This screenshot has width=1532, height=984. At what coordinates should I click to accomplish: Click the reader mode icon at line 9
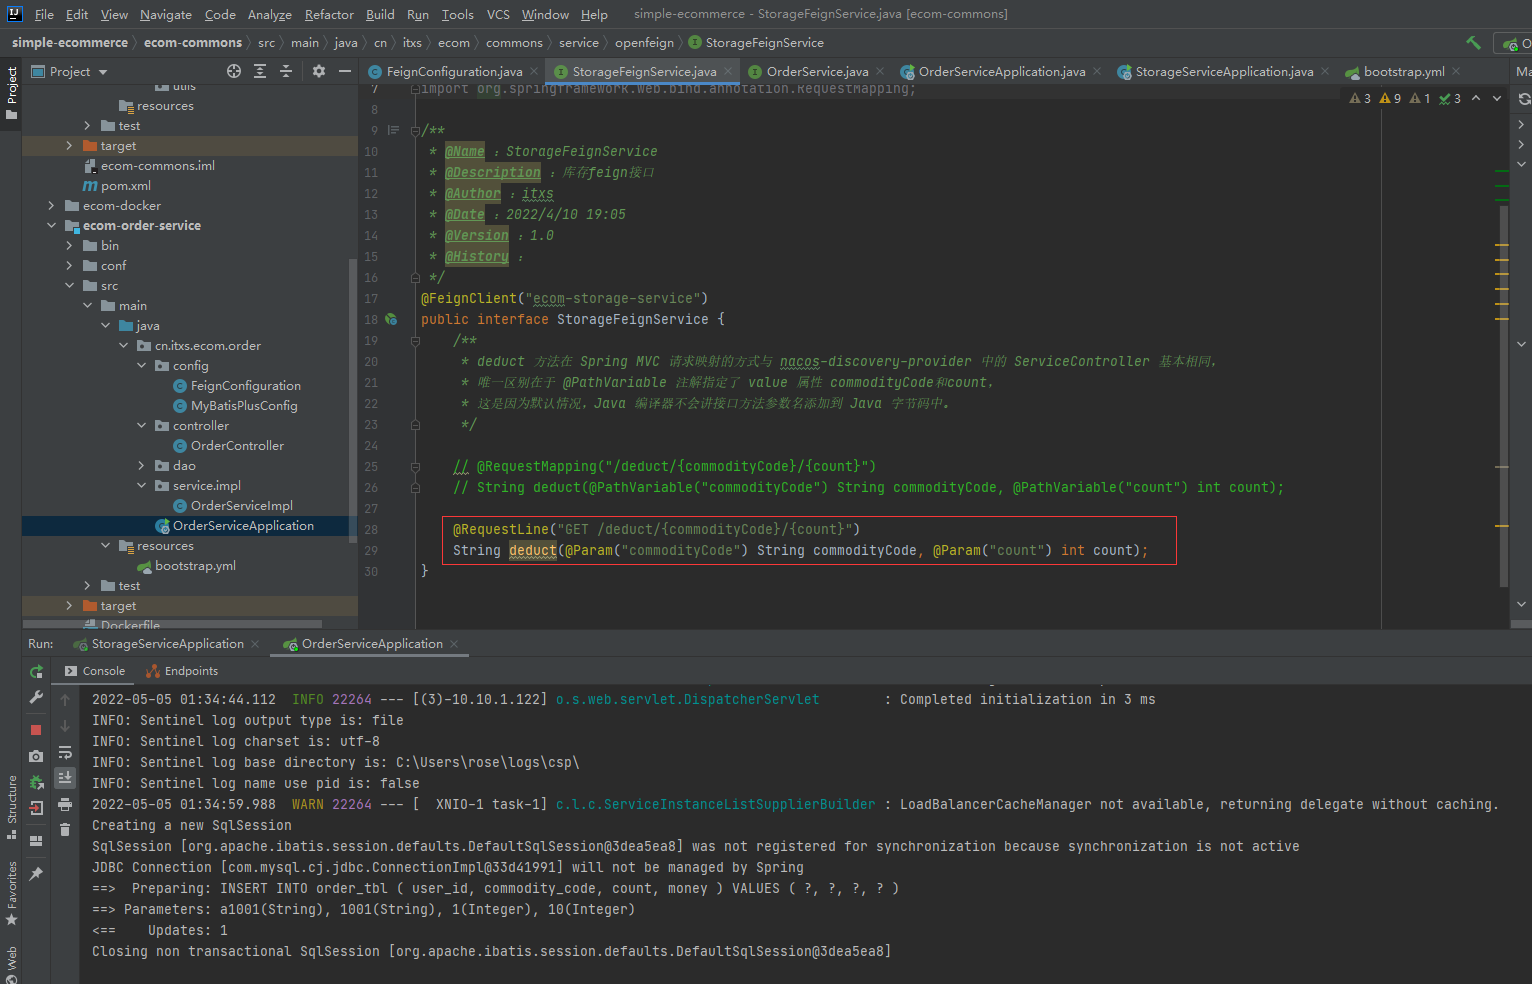pos(393,130)
